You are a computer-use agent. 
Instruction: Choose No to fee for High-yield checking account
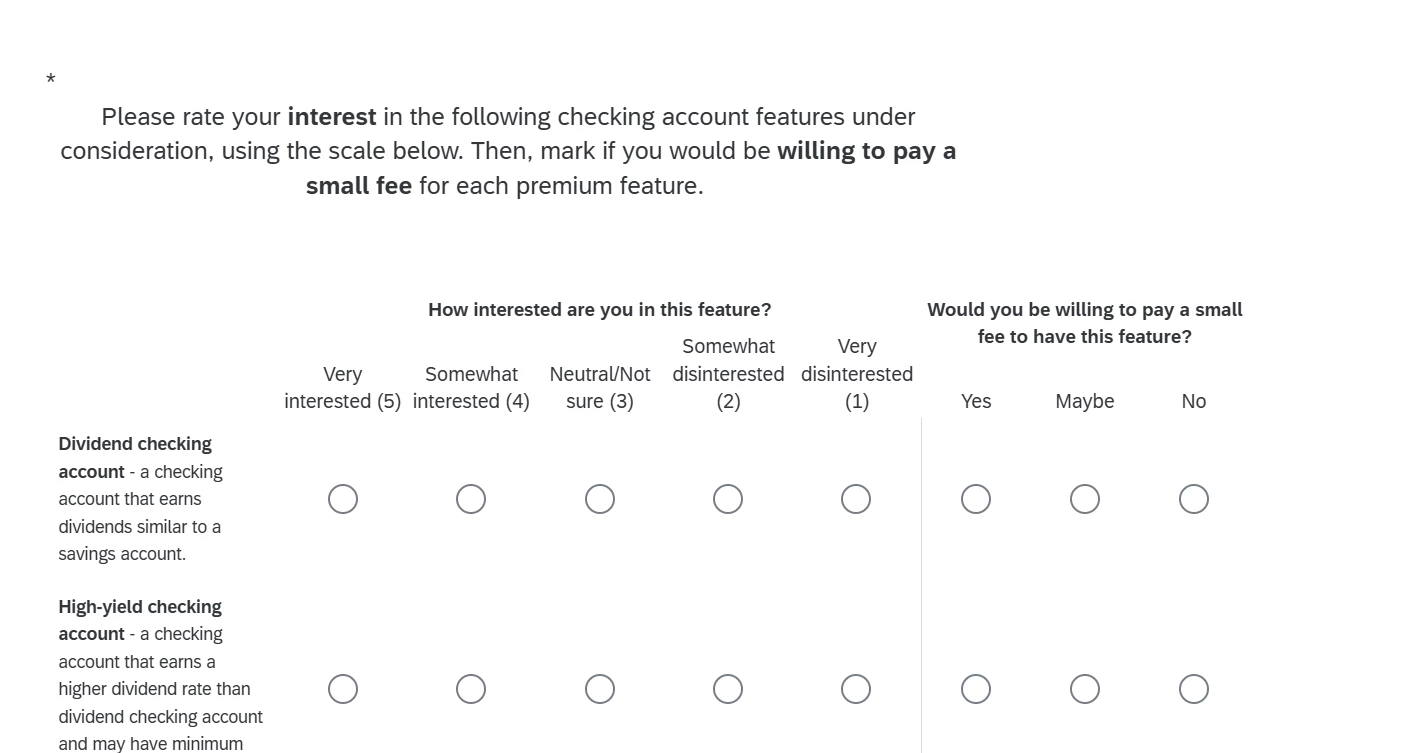tap(1194, 689)
